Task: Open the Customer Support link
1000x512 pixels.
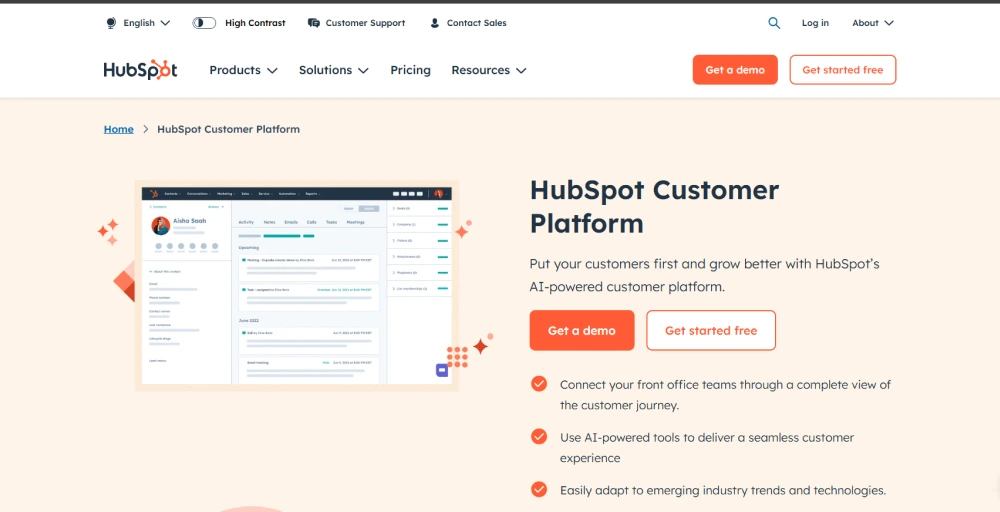Action: [x=365, y=23]
